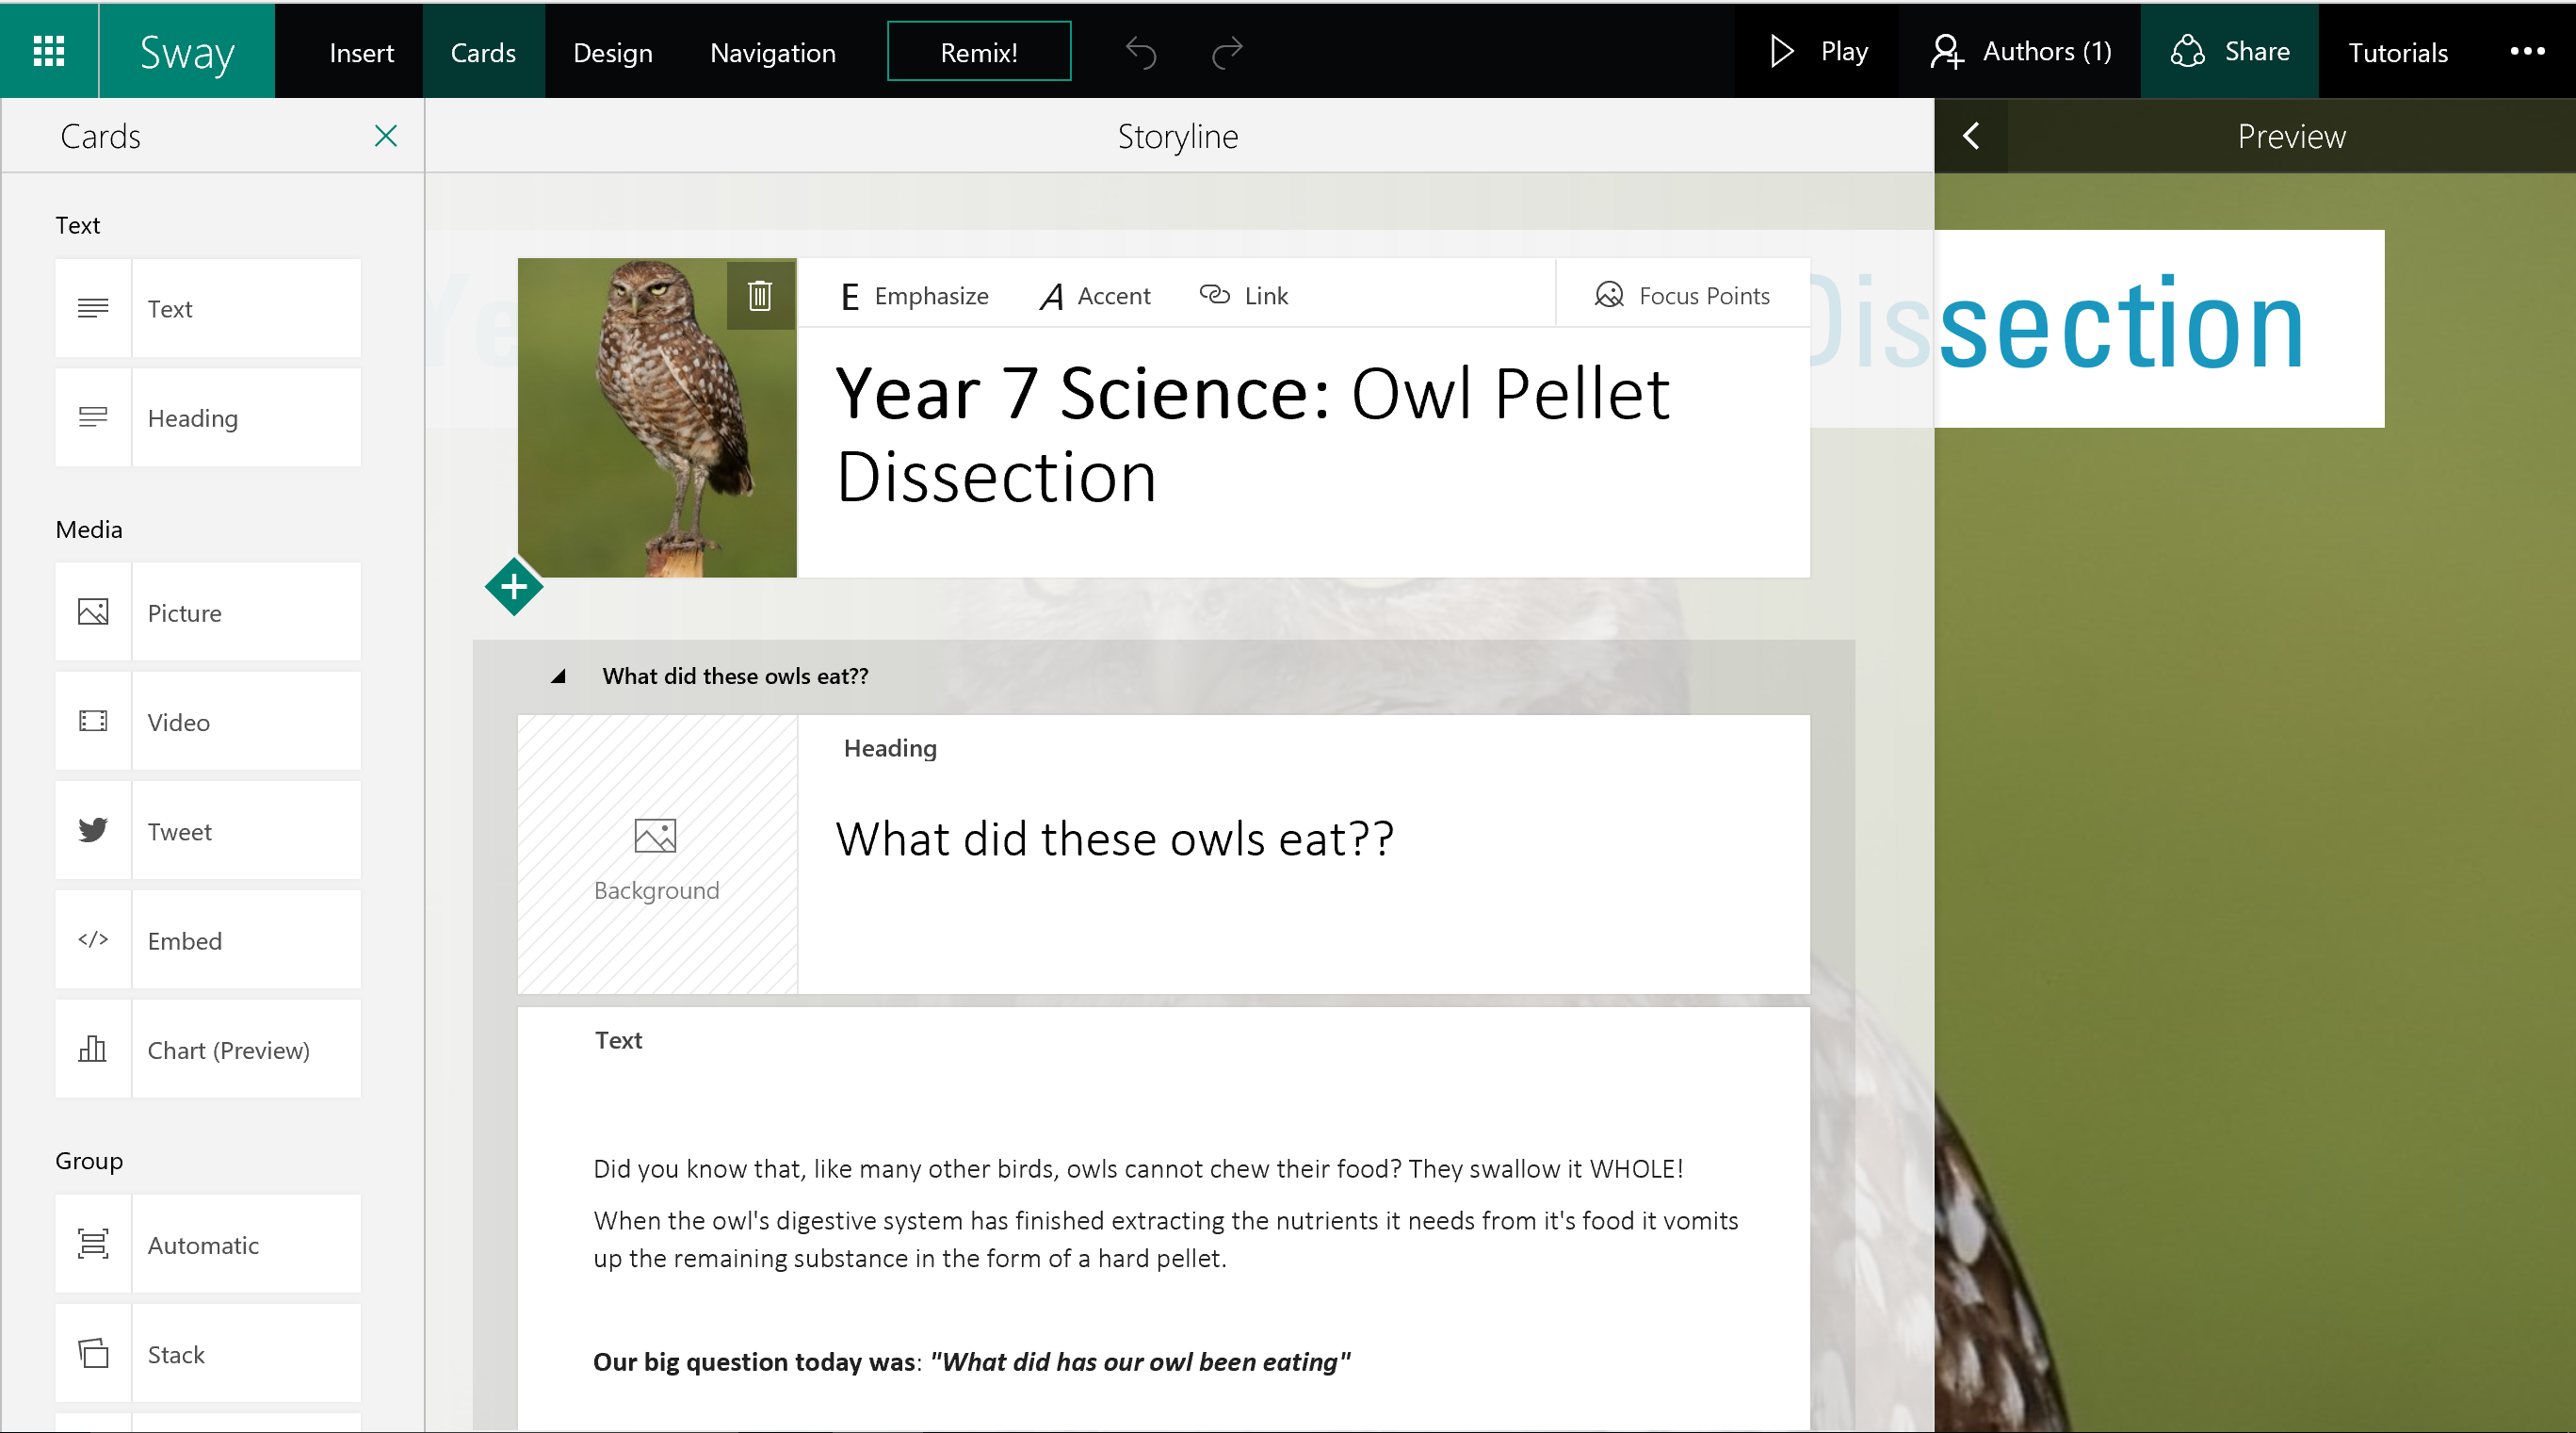Image resolution: width=2576 pixels, height=1433 pixels.
Task: Open Focus Points for the title image
Action: point(1682,296)
